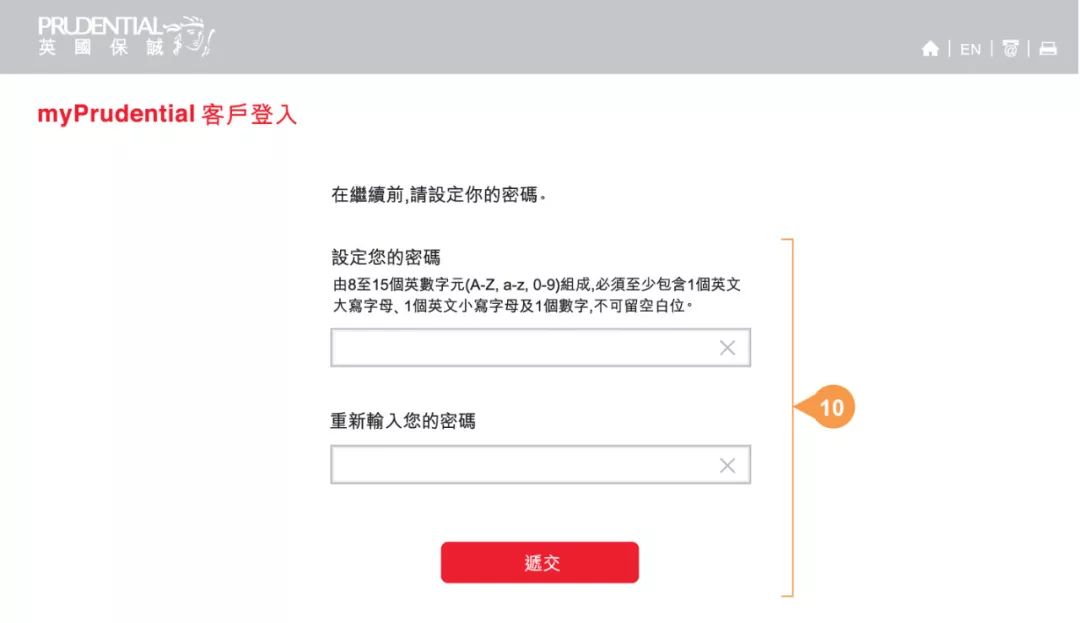
Task: Open the contact us @ phone icon
Action: 1010,48
